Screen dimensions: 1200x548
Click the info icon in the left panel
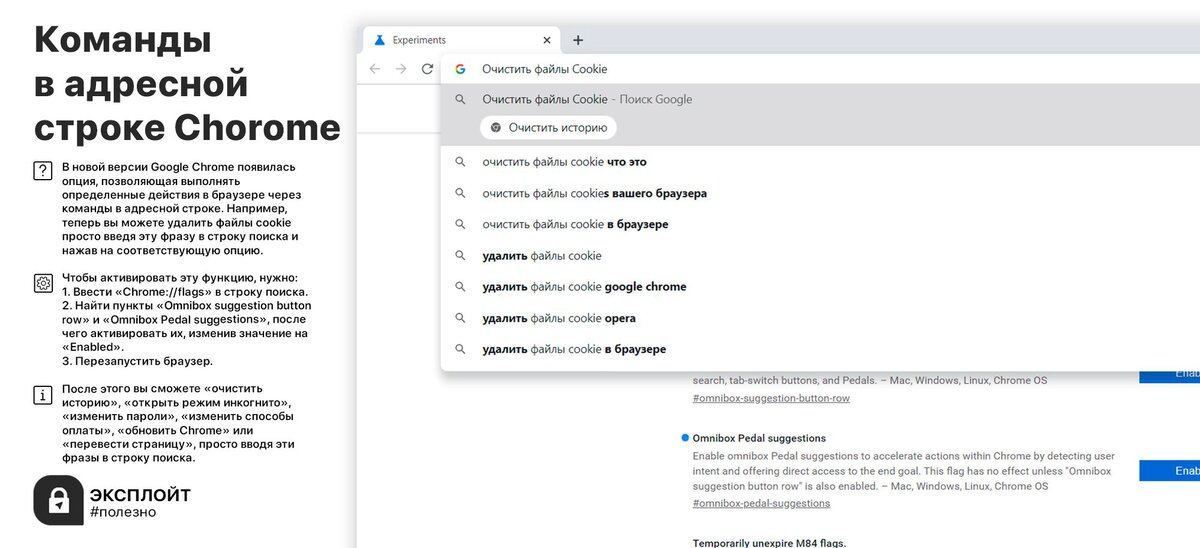[42, 395]
